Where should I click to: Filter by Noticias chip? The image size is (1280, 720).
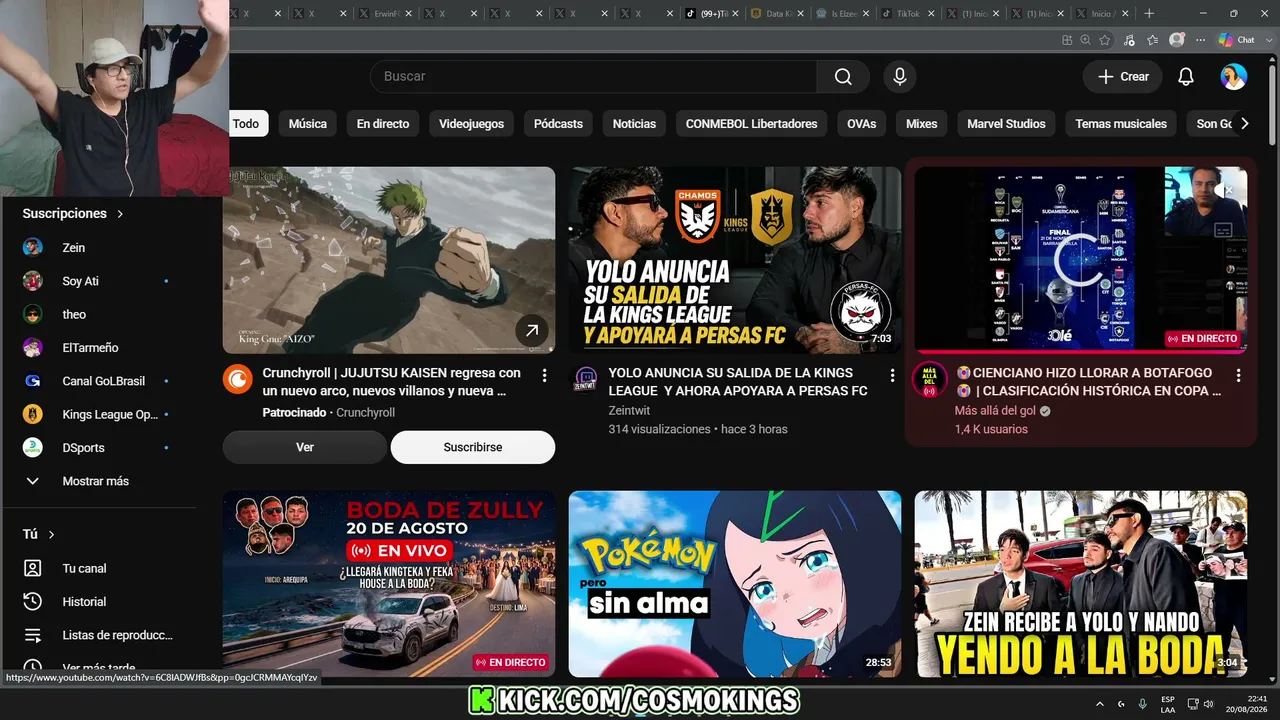click(634, 124)
